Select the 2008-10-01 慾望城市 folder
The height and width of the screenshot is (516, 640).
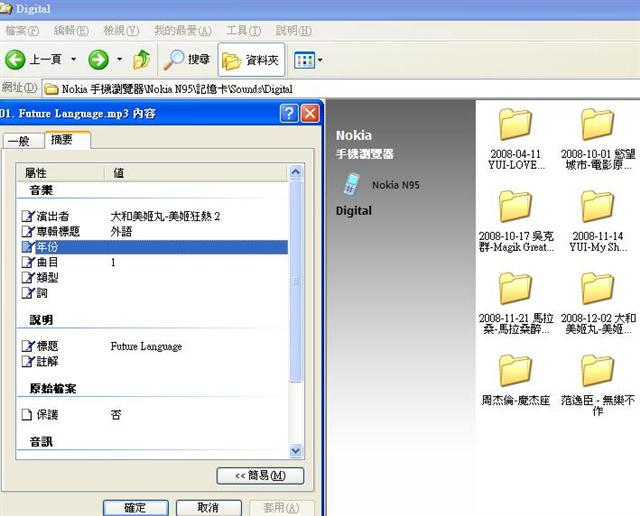(598, 139)
